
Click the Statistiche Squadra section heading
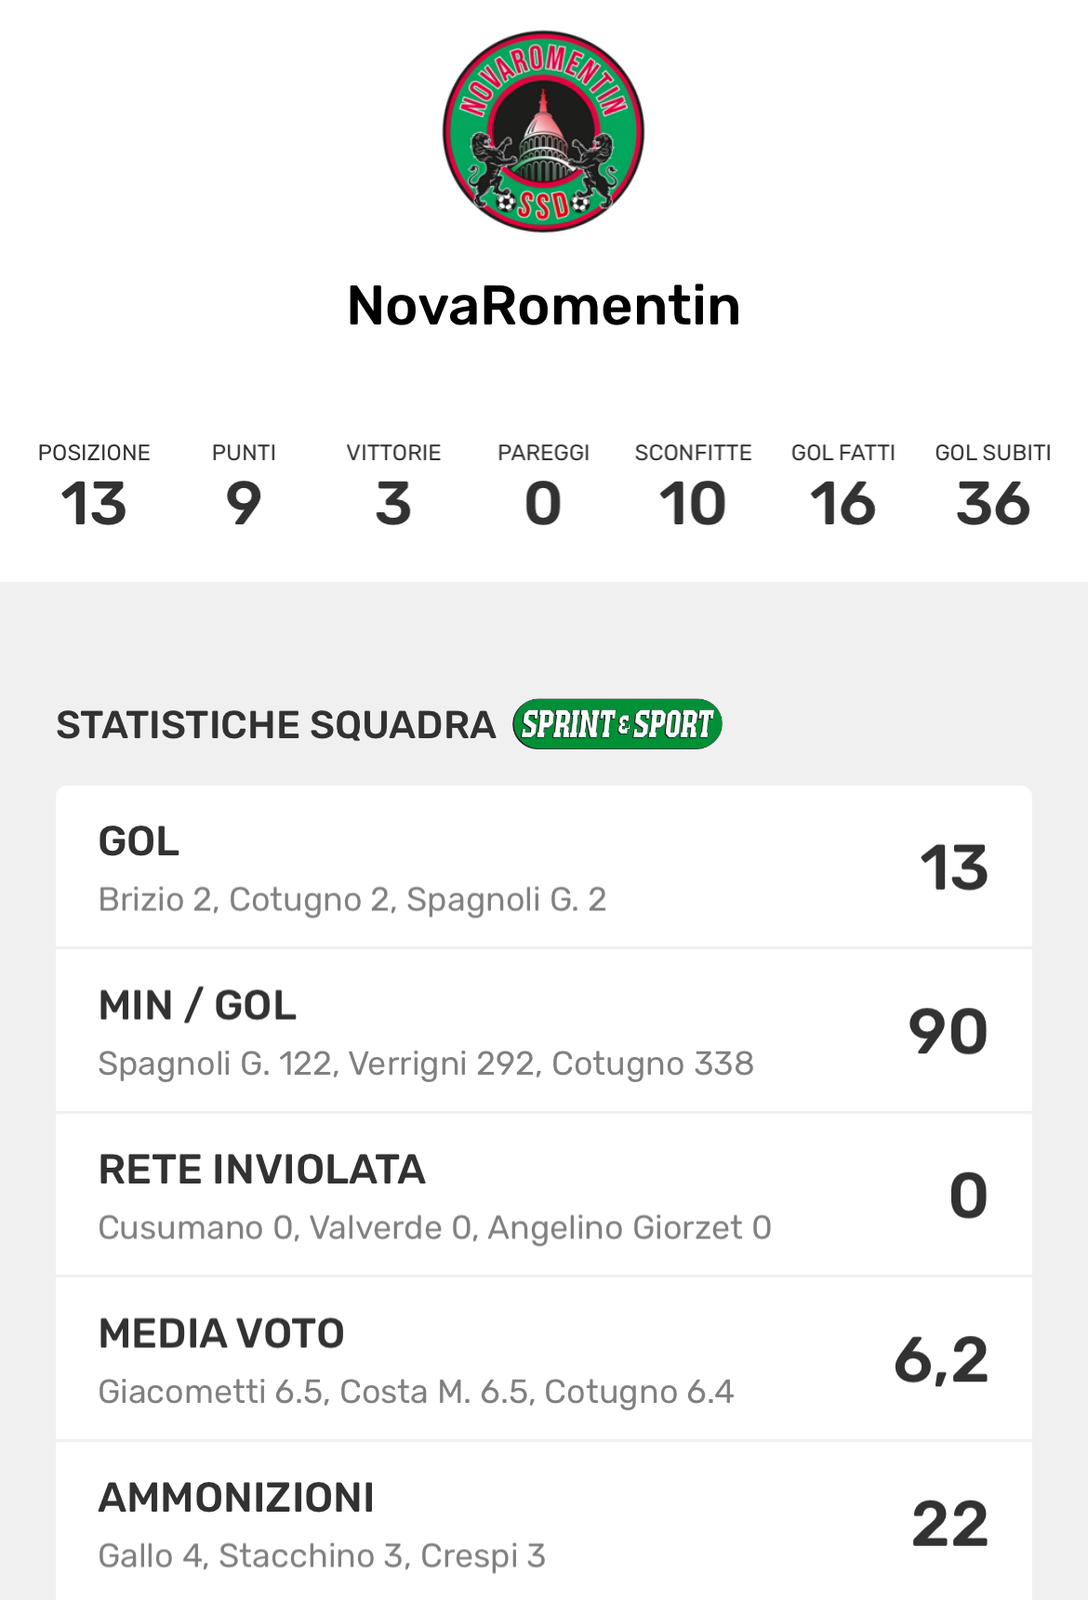(276, 725)
